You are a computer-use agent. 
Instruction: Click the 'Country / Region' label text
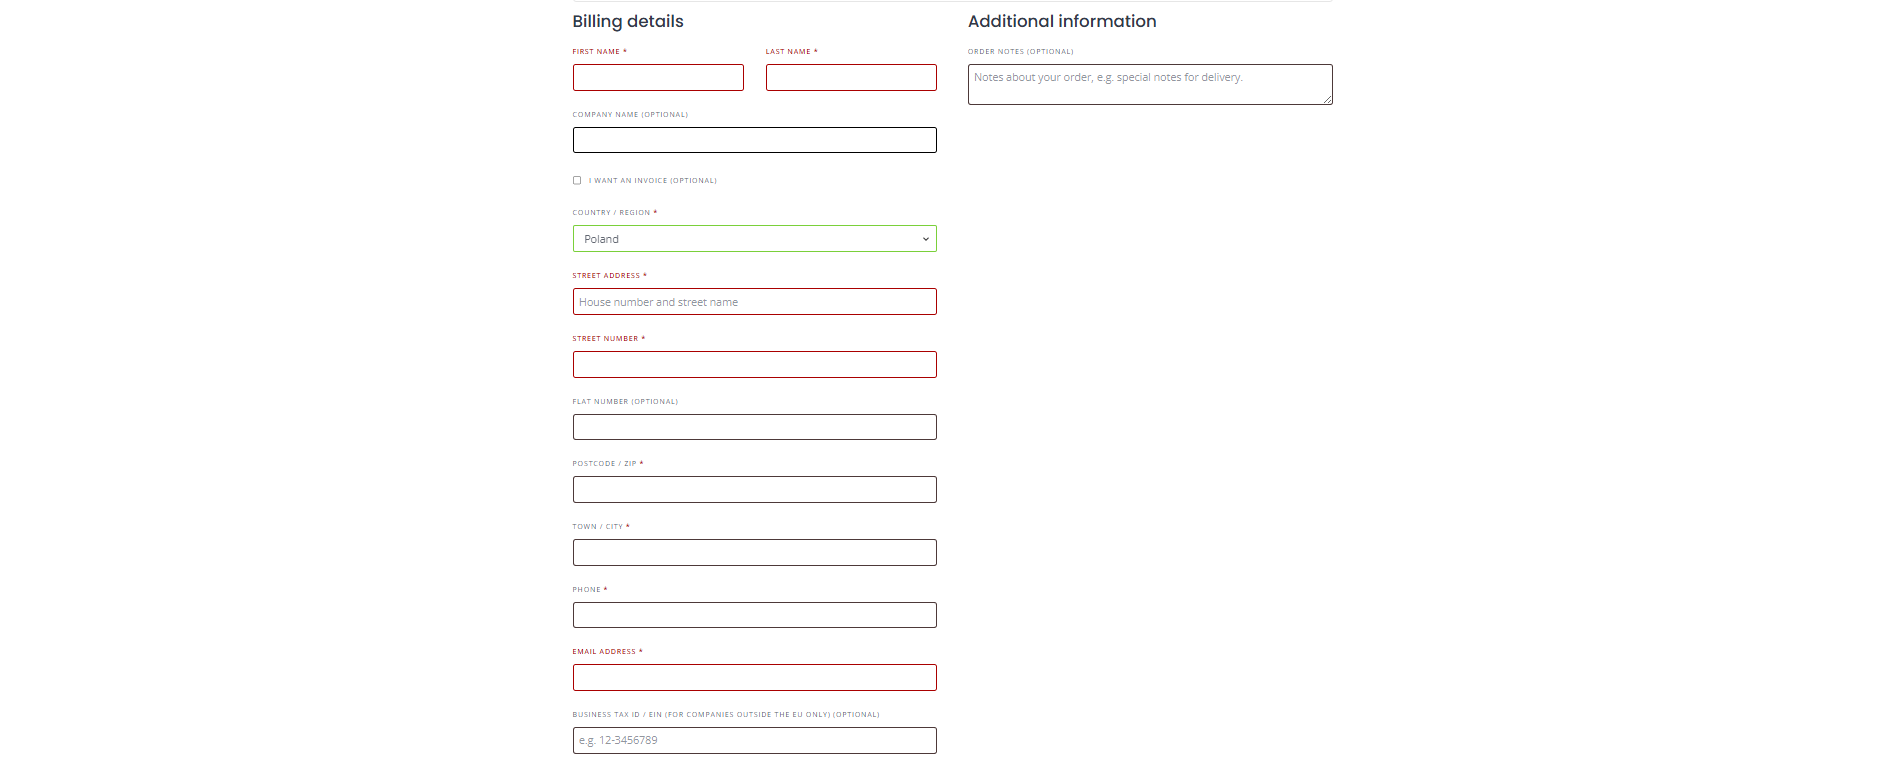[611, 213]
